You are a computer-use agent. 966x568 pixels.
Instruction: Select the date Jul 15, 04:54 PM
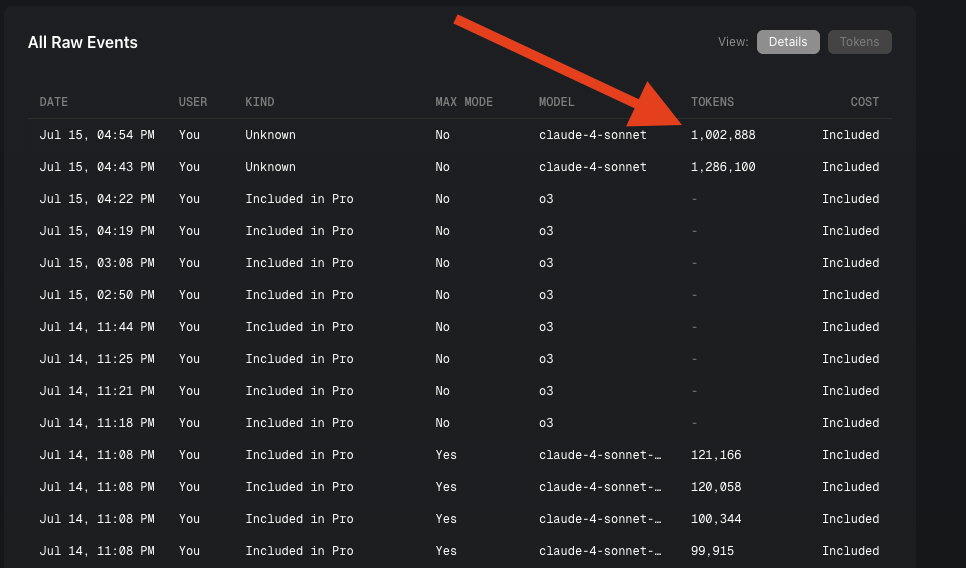pyautogui.click(x=97, y=135)
